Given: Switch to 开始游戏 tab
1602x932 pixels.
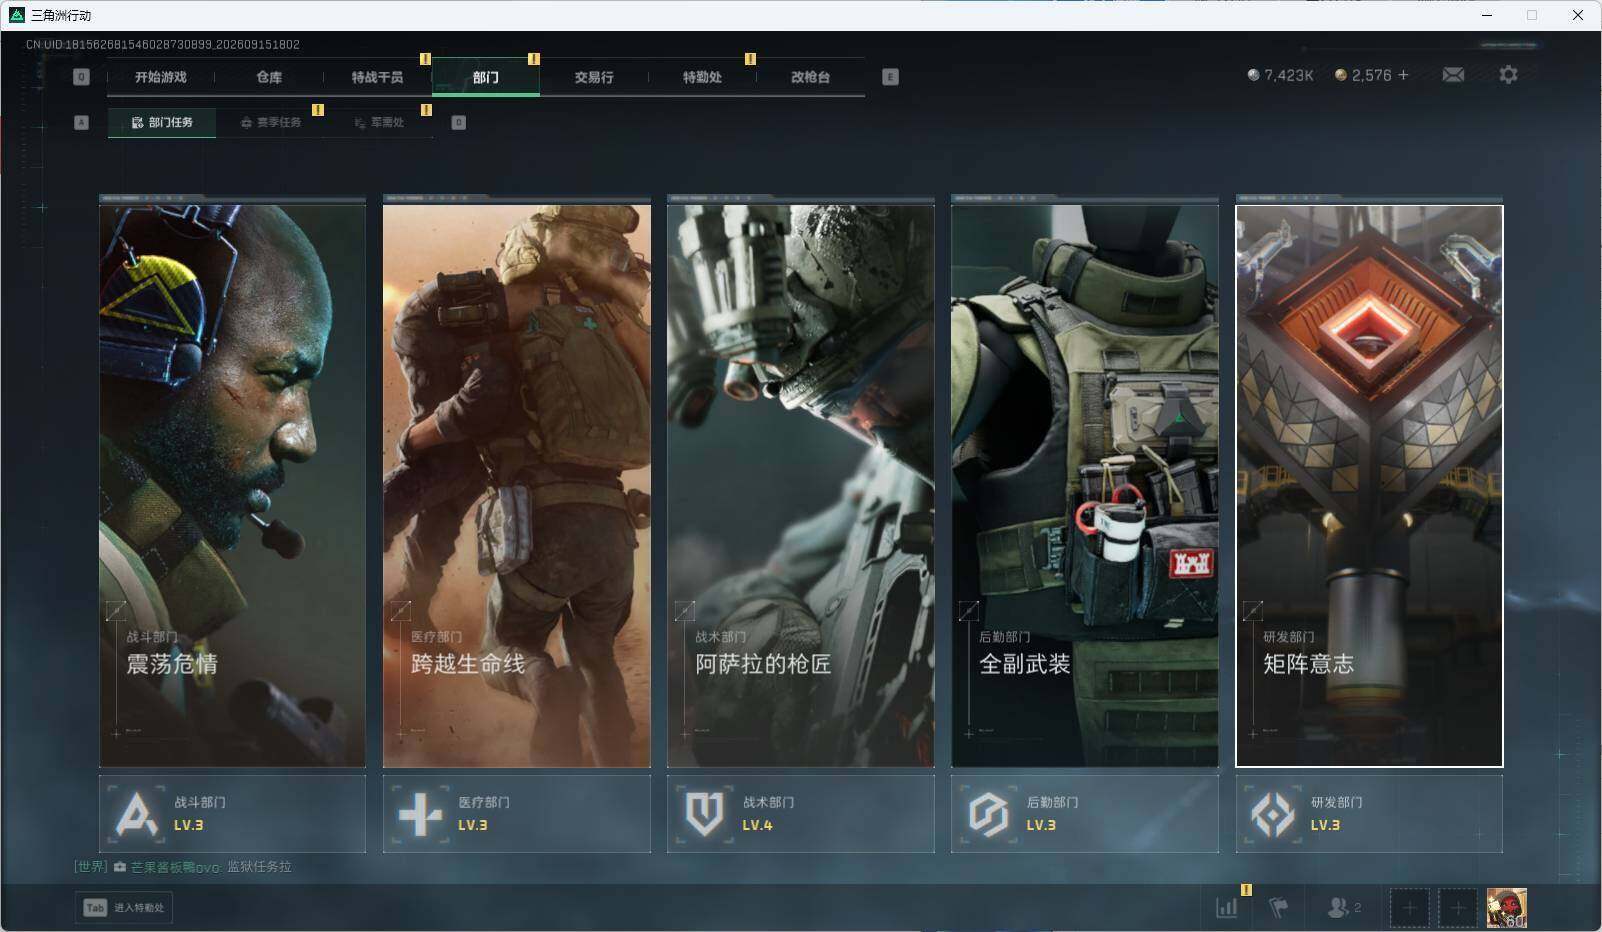Looking at the screenshot, I should (x=161, y=77).
